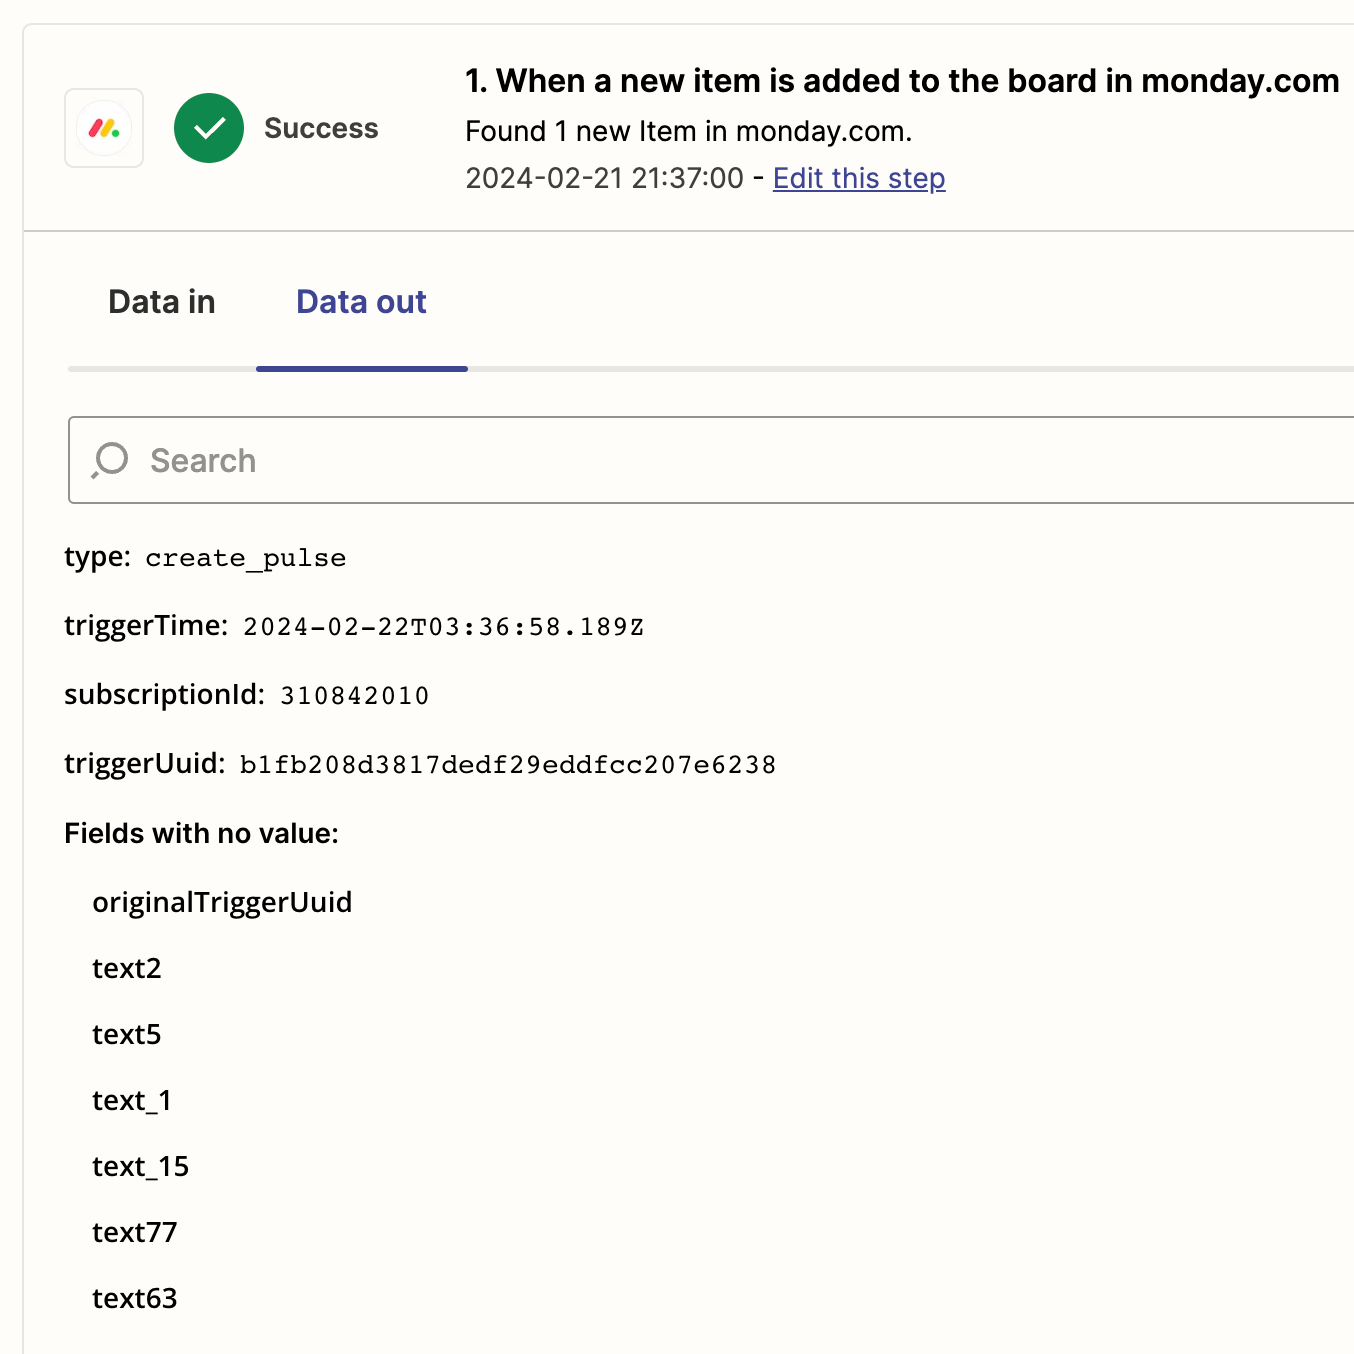Click the text_1 field entry
The width and height of the screenshot is (1354, 1354).
[x=132, y=1100]
